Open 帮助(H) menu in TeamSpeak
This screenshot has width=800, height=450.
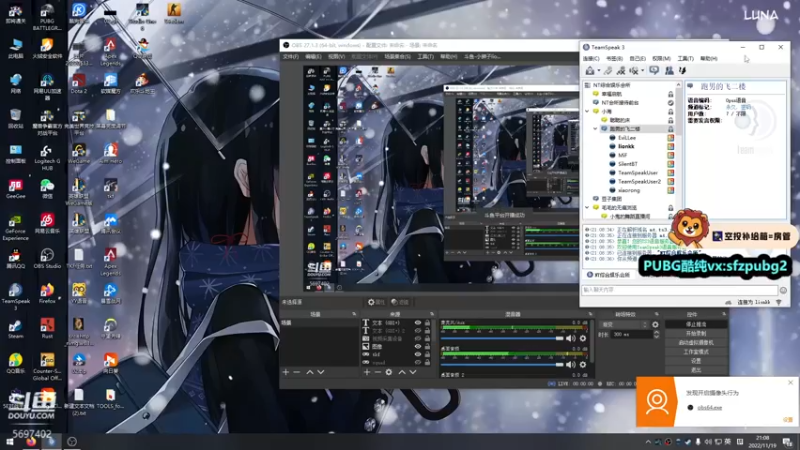tap(709, 59)
